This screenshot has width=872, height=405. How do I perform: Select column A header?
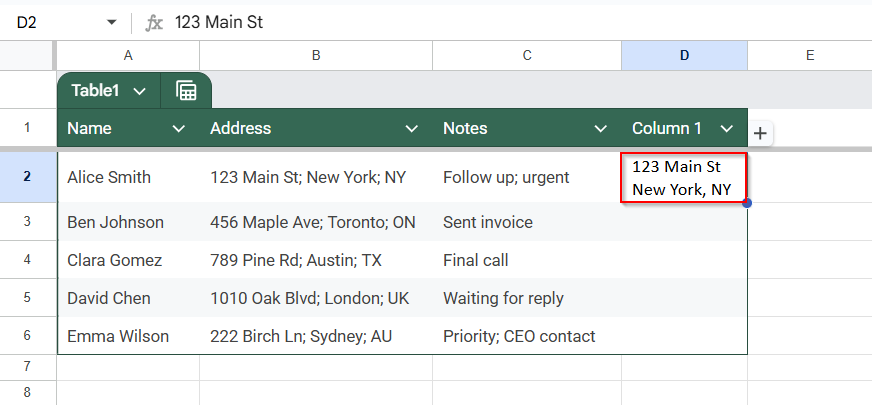[x=128, y=55]
